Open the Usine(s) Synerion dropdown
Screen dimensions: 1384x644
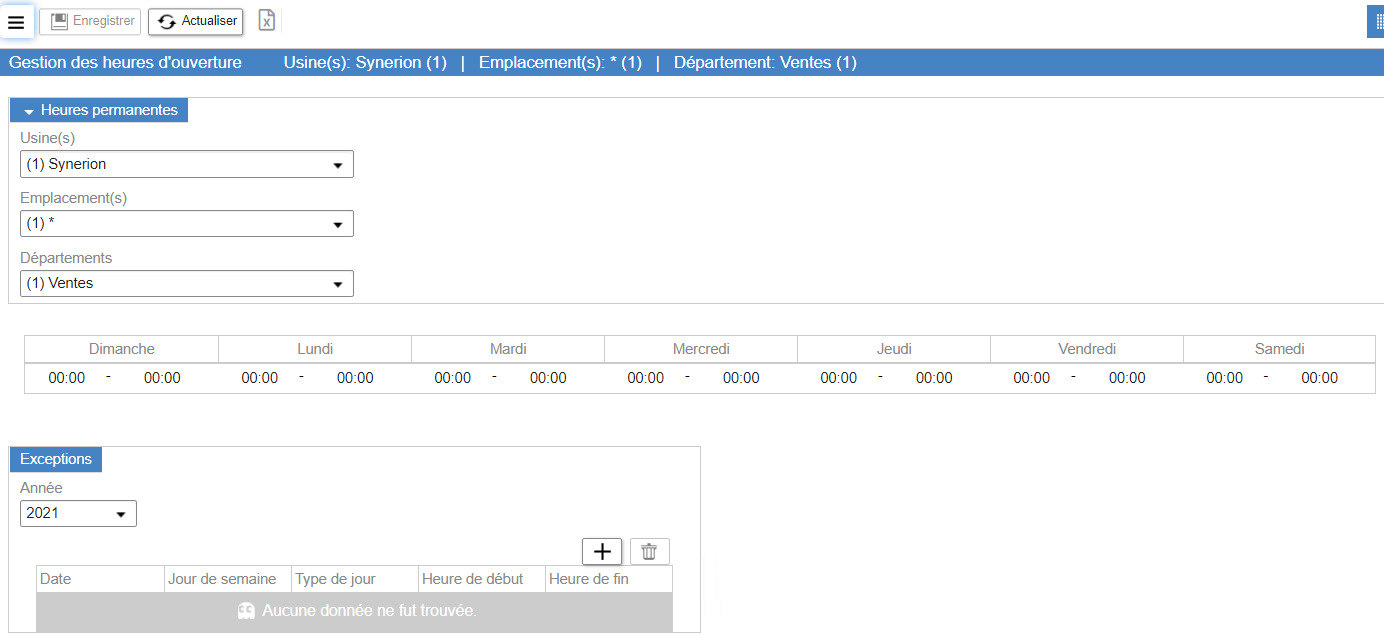point(186,164)
